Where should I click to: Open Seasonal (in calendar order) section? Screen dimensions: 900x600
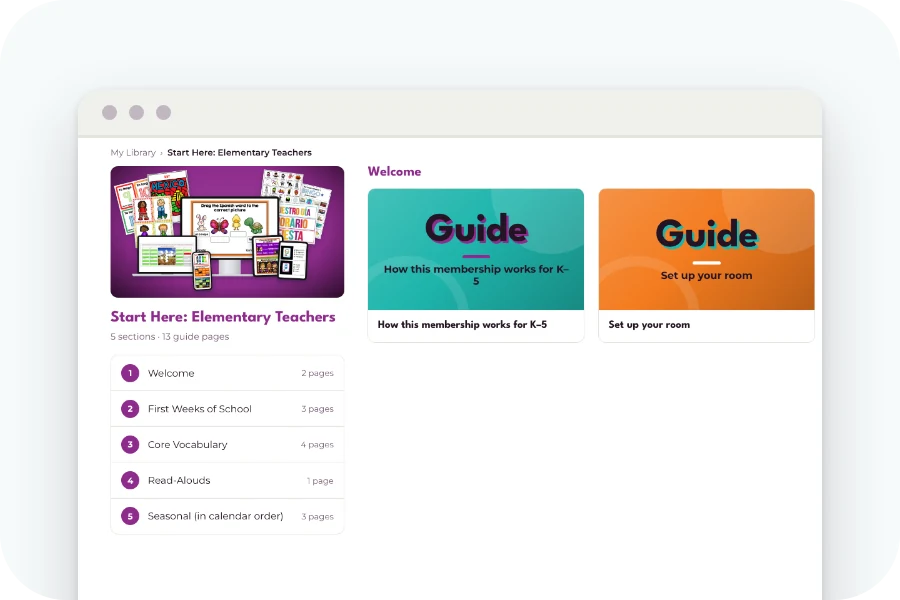click(227, 516)
